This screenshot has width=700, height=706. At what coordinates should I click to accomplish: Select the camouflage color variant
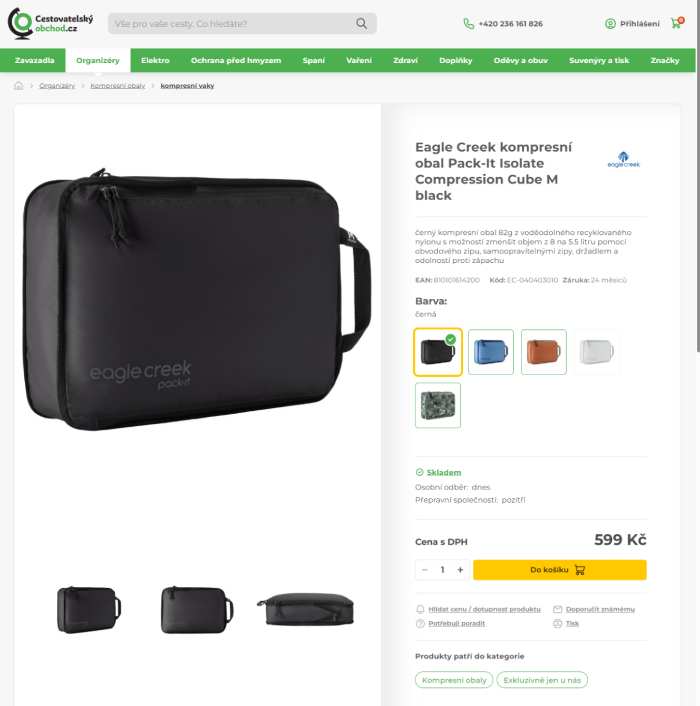(x=438, y=405)
